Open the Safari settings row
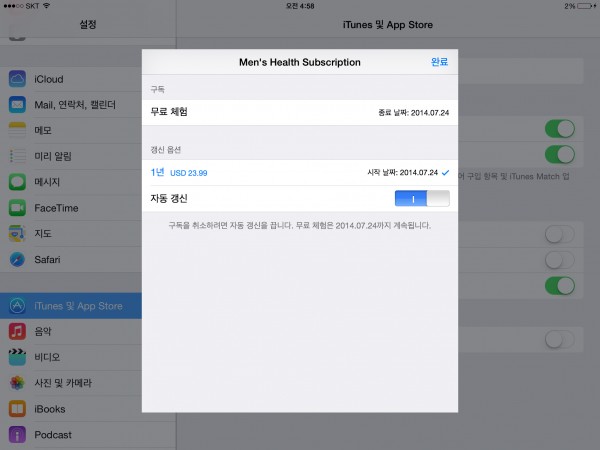 click(x=71, y=259)
